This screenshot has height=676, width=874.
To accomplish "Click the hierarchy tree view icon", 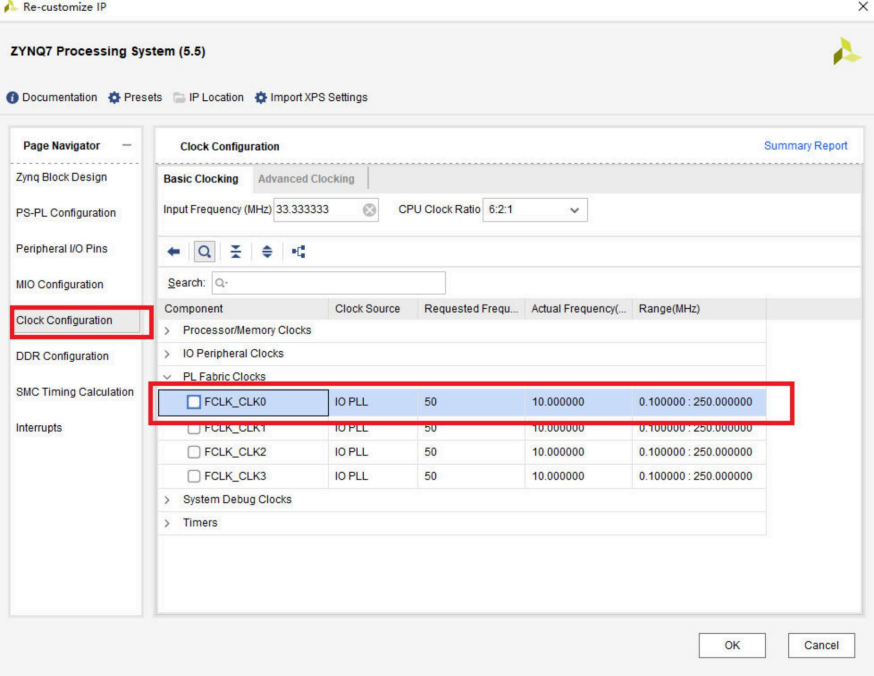I will 298,252.
